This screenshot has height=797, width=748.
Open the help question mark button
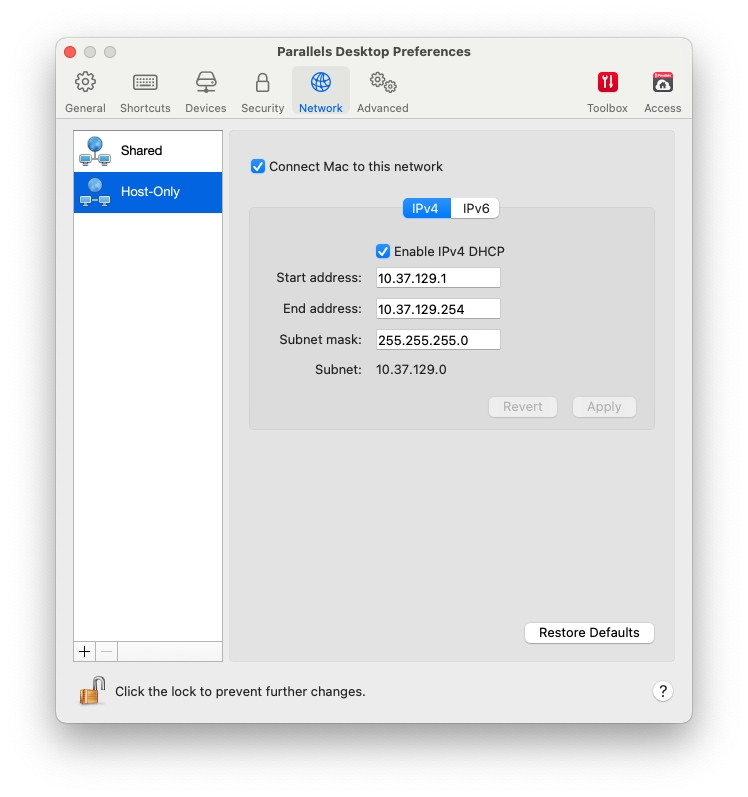662,691
